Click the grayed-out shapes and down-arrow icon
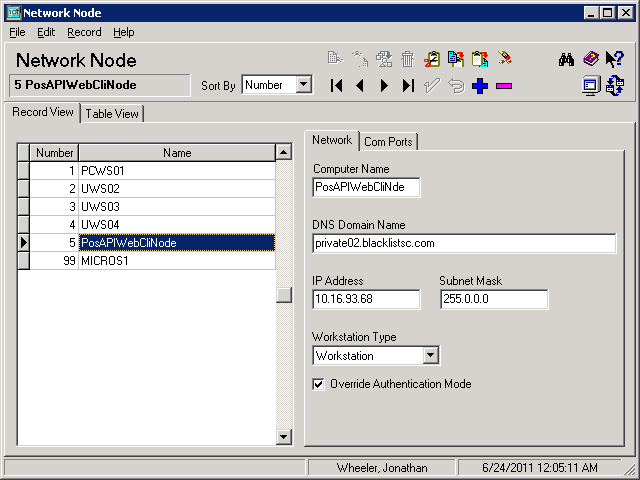Screen dimensions: 640x480 pyautogui.click(x=384, y=59)
